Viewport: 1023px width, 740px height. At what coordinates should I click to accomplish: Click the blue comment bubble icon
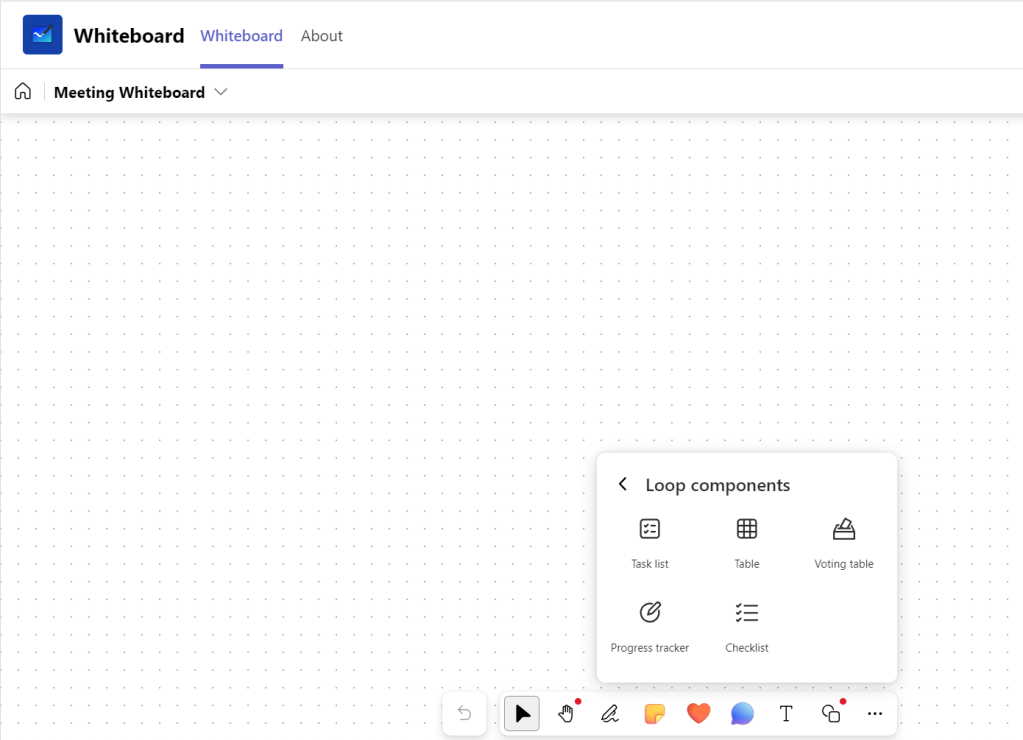click(742, 713)
